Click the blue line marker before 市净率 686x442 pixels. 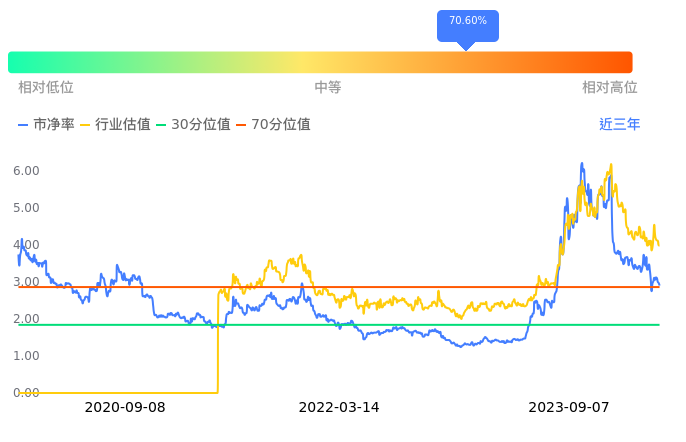click(x=24, y=125)
